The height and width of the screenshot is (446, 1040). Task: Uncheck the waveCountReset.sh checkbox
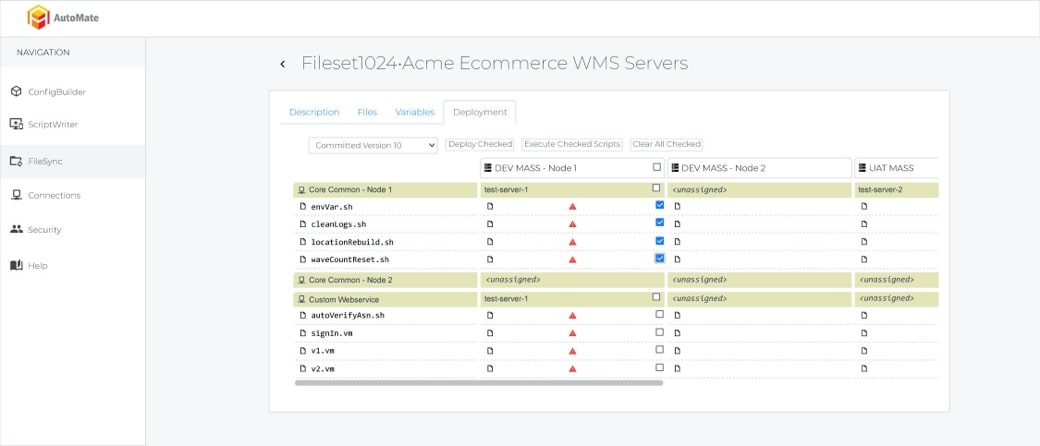coord(659,258)
